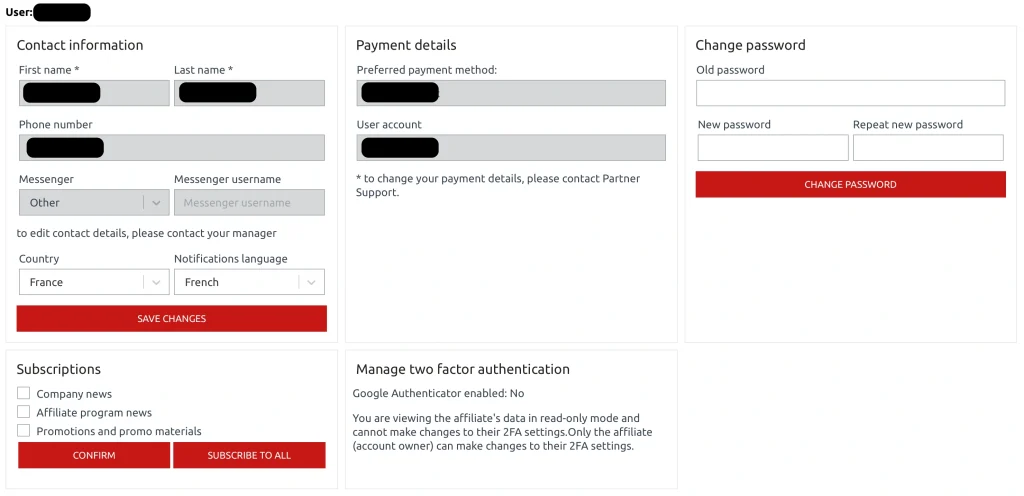Enable Promotions and promo materials checkbox
Viewport: 1024px width, 496px height.
coord(24,431)
